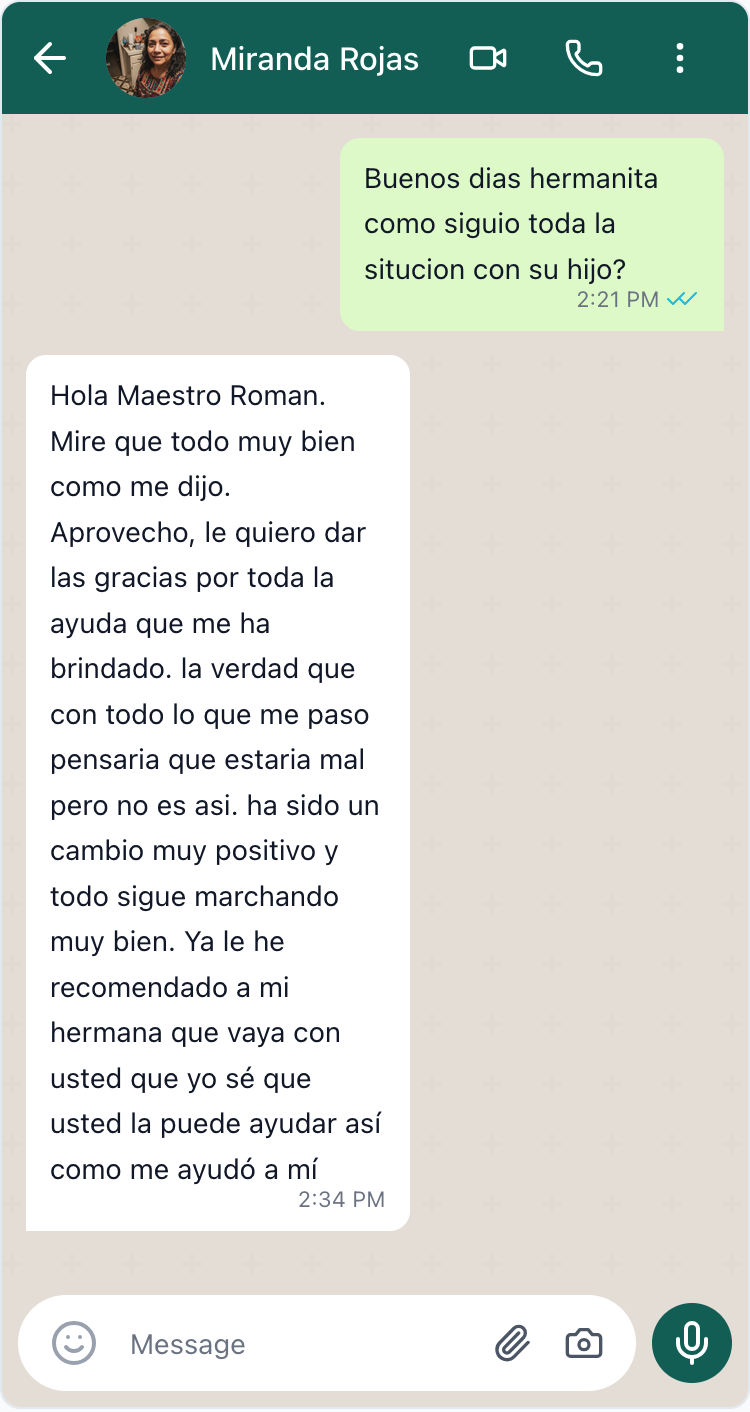750x1412 pixels.
Task: Click the line 'situcion con su hijo?'
Action: click(494, 270)
